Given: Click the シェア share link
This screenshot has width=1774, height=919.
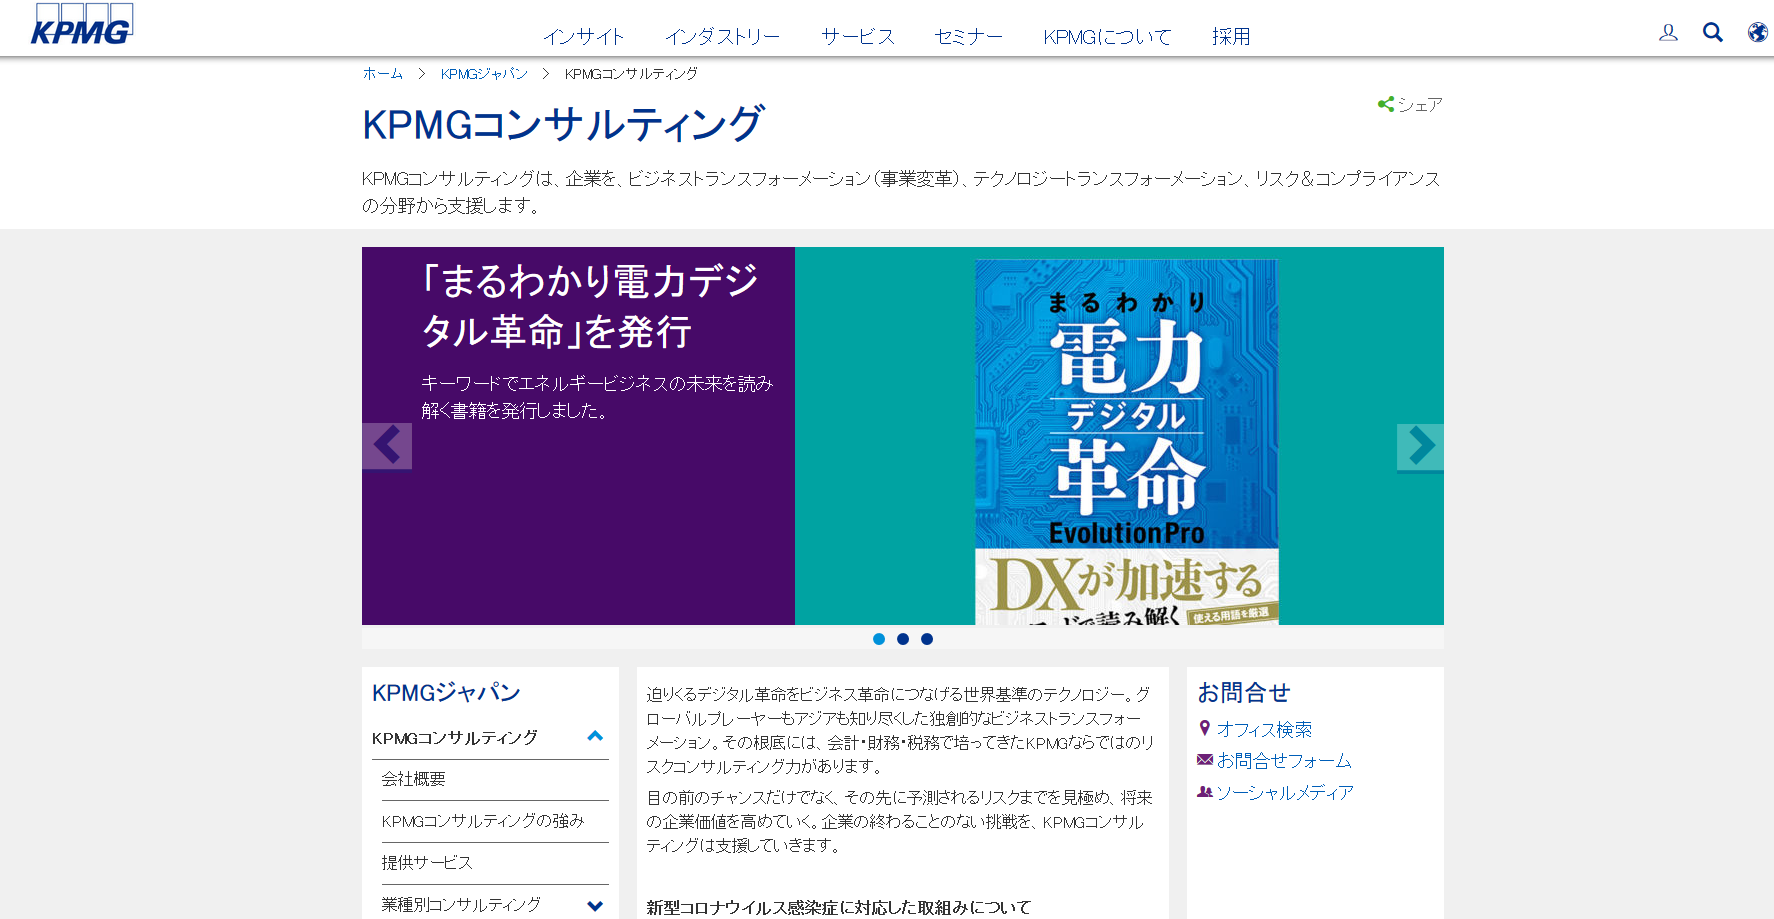Looking at the screenshot, I should [1419, 104].
